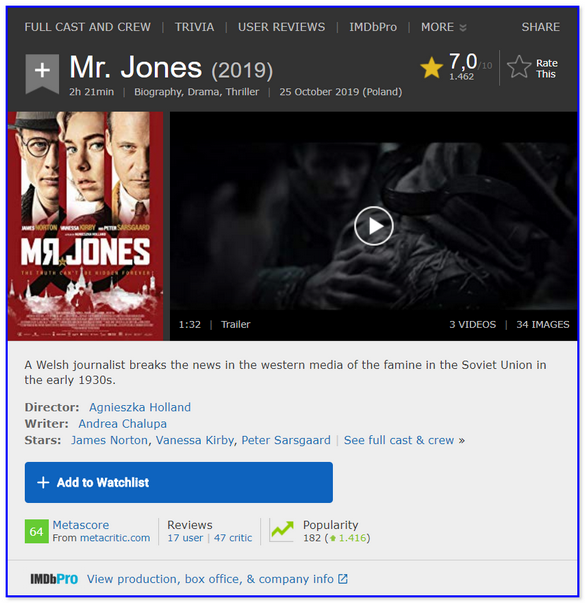The image size is (585, 603).
Task: Open USER REVIEWS from the top bar
Action: 281,27
